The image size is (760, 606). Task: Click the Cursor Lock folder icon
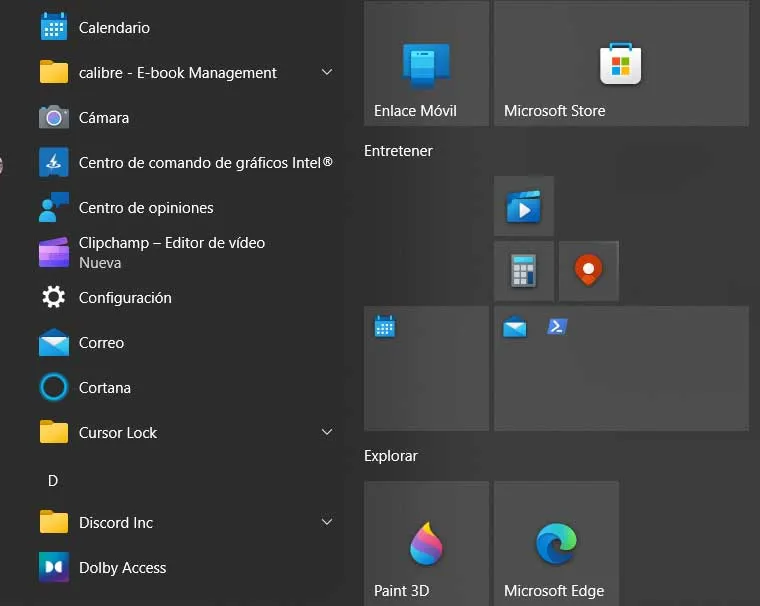(x=54, y=431)
